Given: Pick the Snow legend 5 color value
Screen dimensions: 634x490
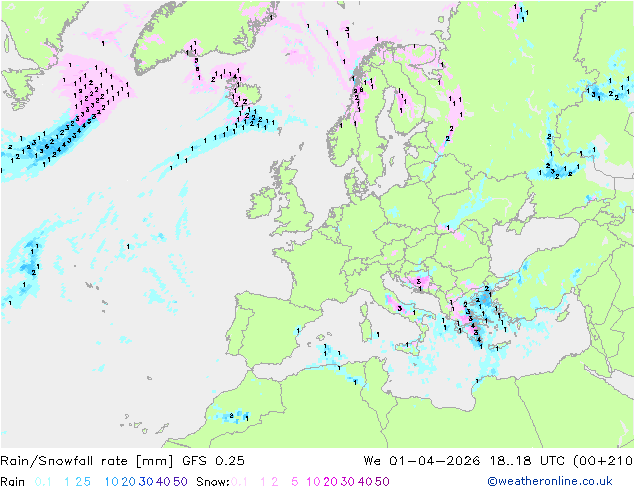Looking at the screenshot, I should point(295,482).
